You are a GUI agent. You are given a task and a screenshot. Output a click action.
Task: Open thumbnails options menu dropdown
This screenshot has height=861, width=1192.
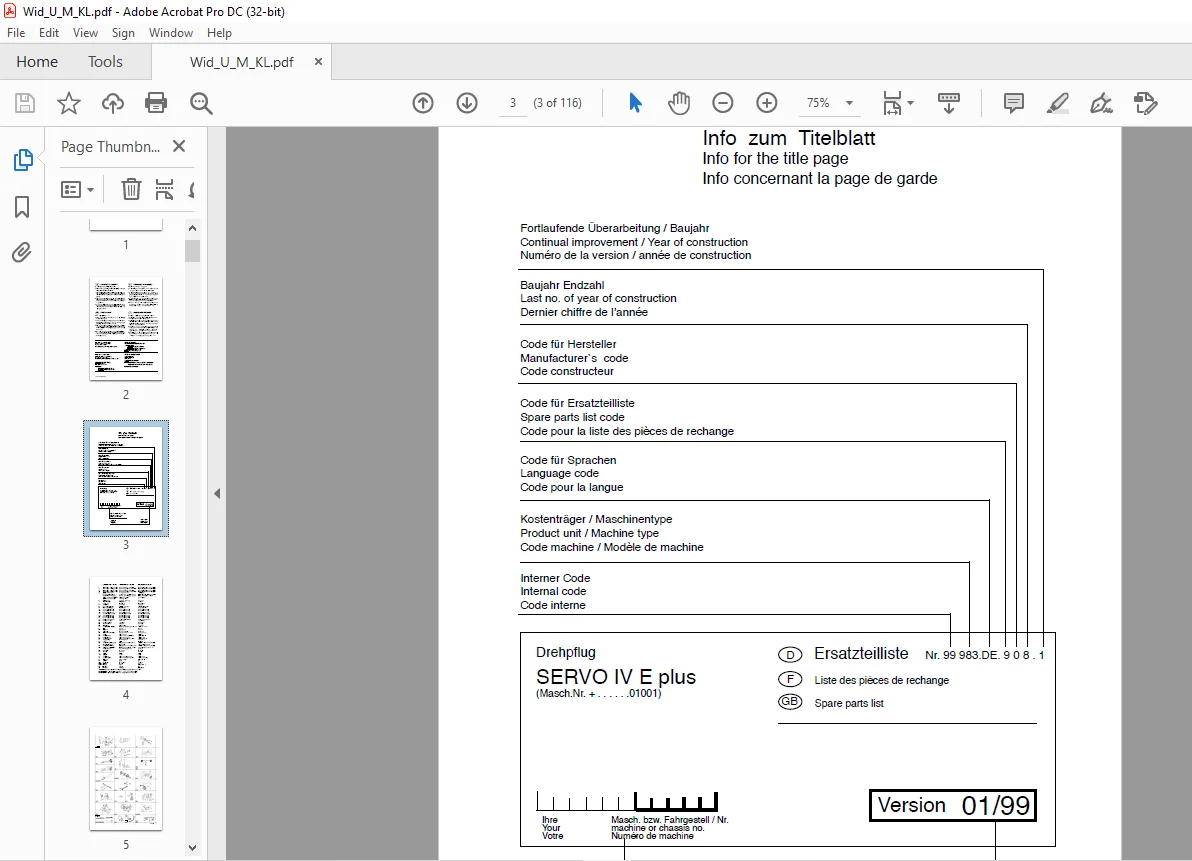pos(77,189)
